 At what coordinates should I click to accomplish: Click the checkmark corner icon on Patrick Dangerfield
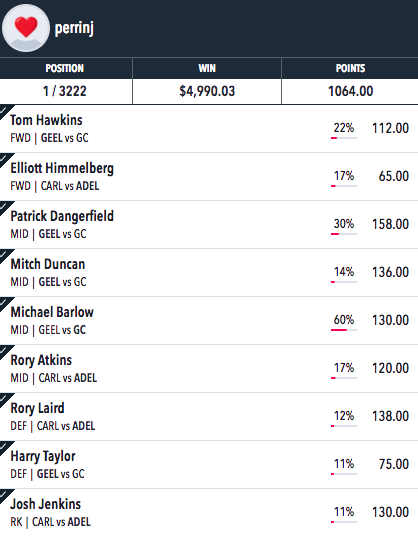click(5, 206)
